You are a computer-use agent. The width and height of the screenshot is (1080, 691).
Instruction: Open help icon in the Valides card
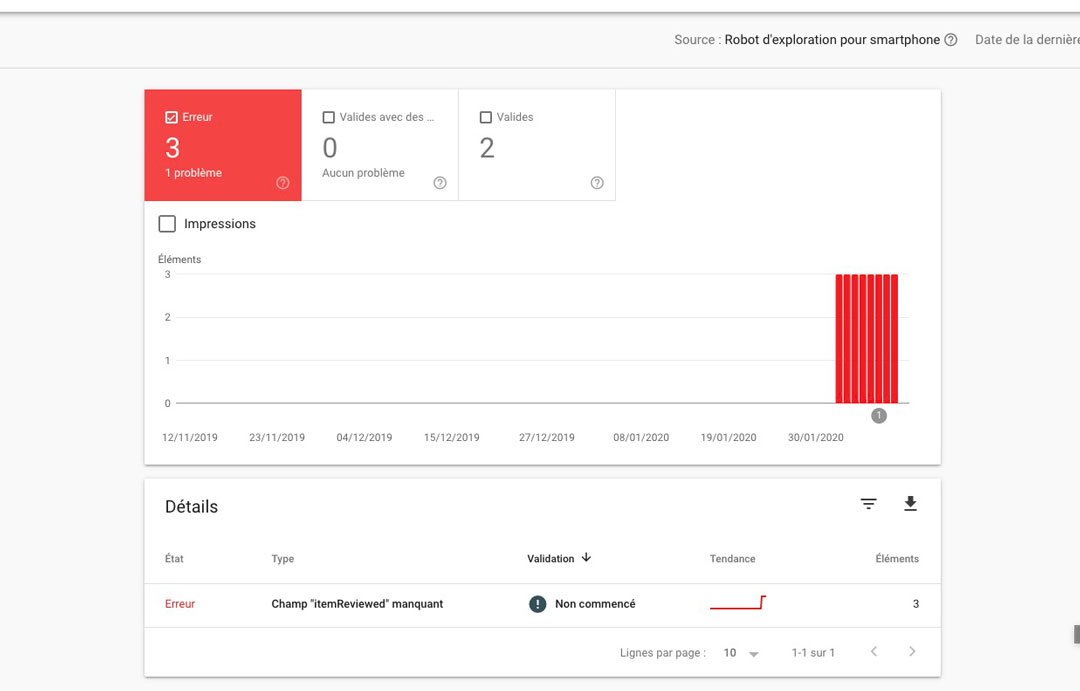click(x=596, y=183)
